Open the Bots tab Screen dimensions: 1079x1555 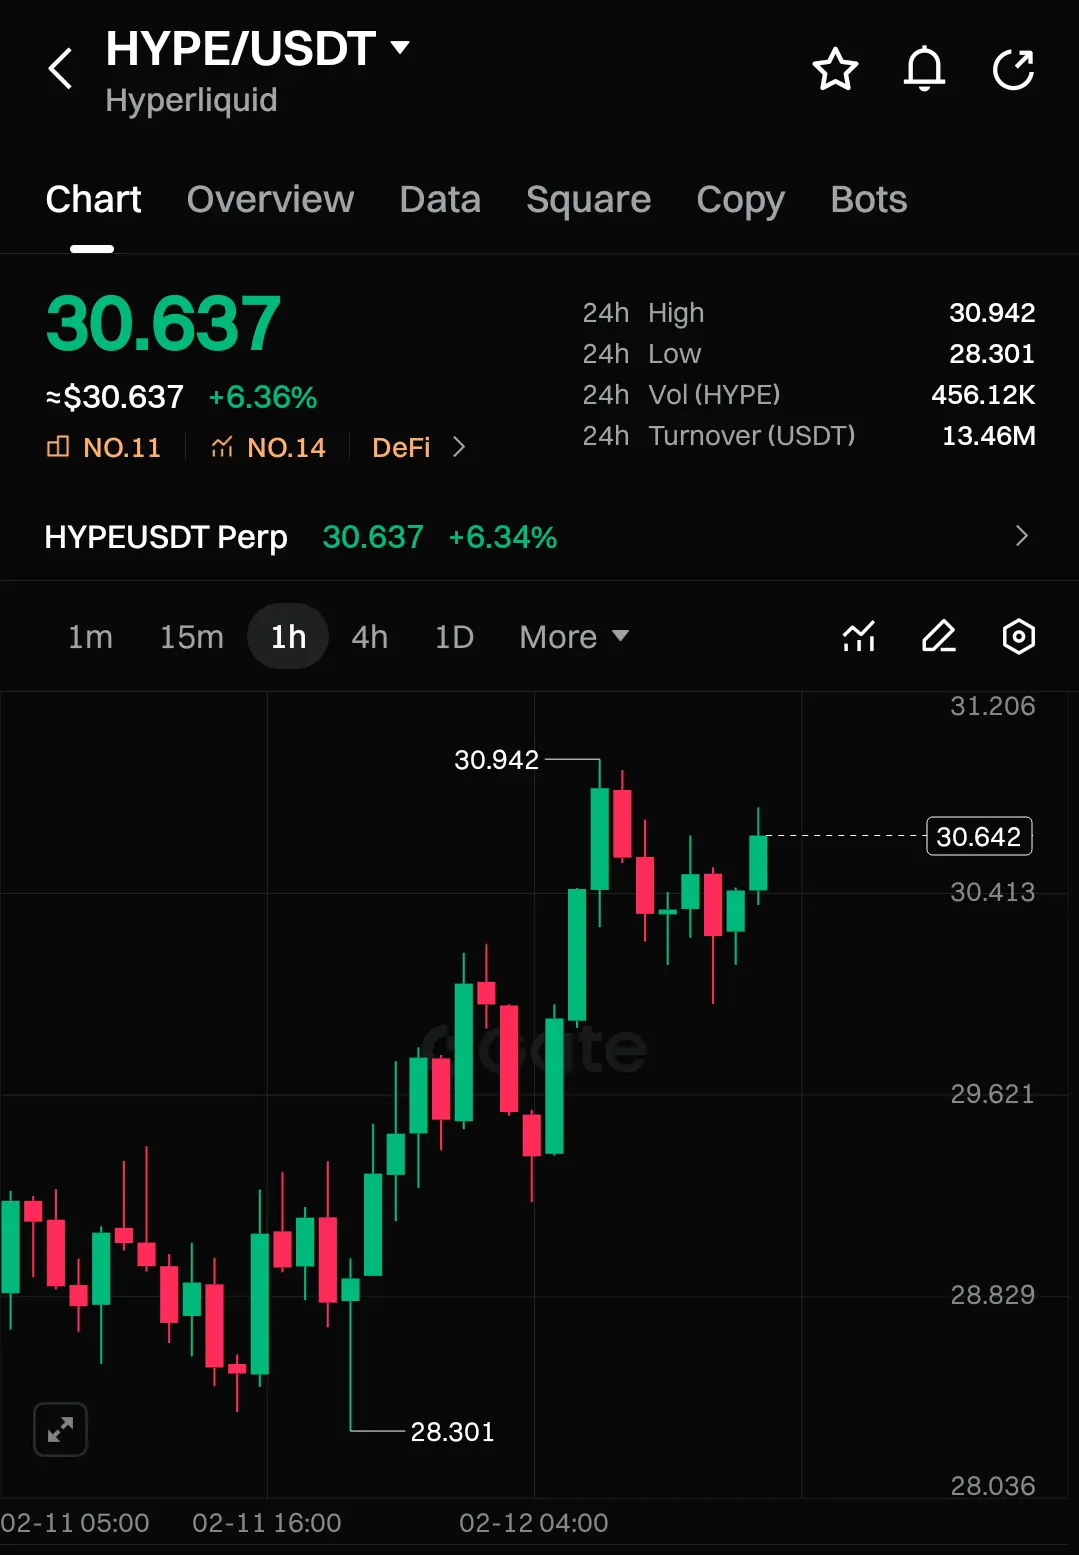869,200
